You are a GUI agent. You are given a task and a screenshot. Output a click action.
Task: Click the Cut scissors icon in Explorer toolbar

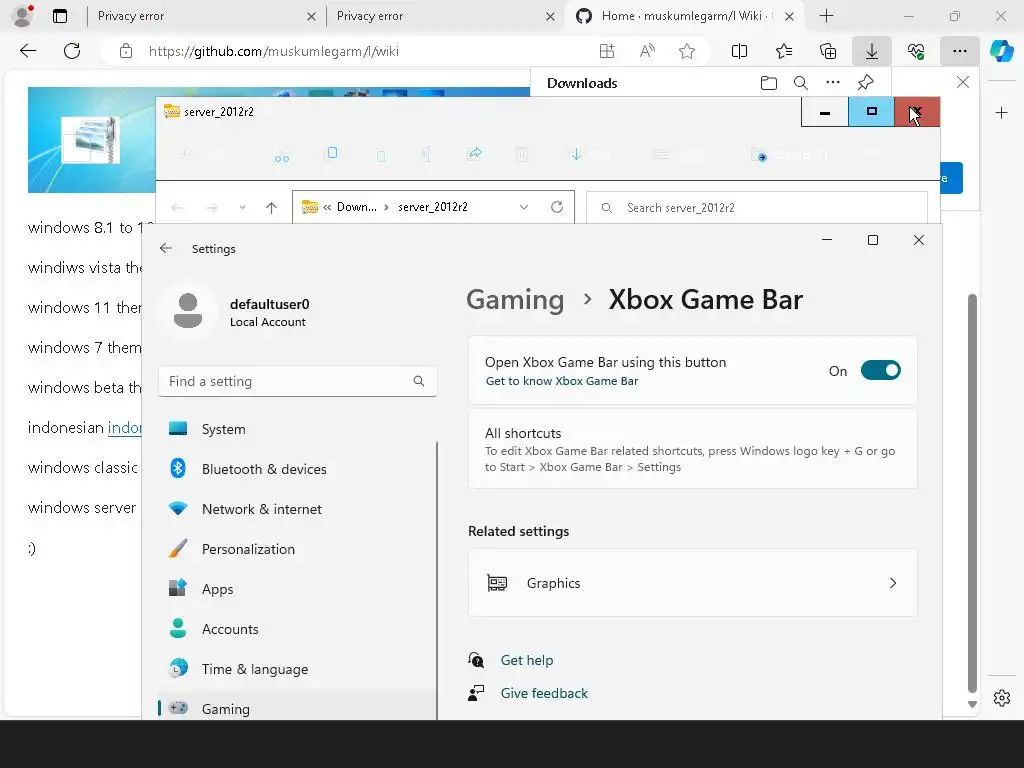pyautogui.click(x=281, y=155)
